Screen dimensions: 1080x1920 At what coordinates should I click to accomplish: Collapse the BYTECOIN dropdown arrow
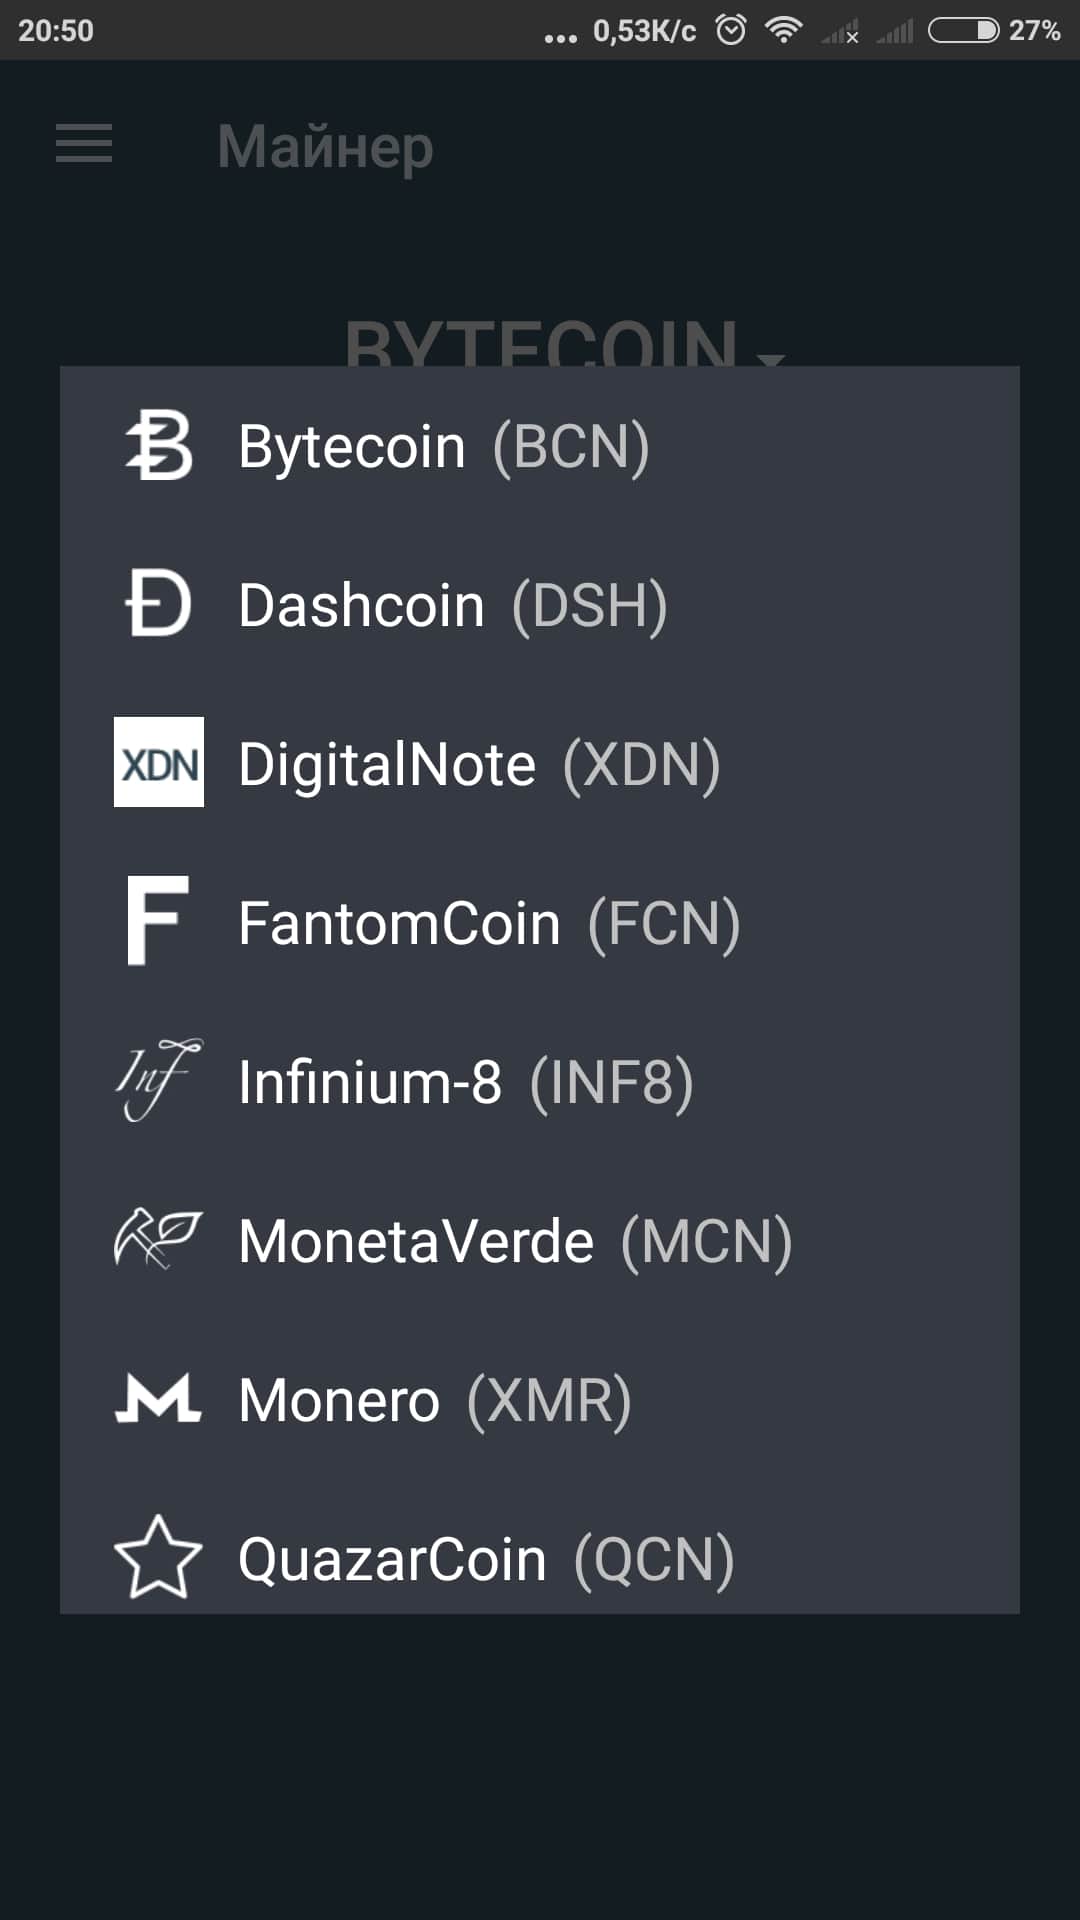pyautogui.click(x=771, y=358)
